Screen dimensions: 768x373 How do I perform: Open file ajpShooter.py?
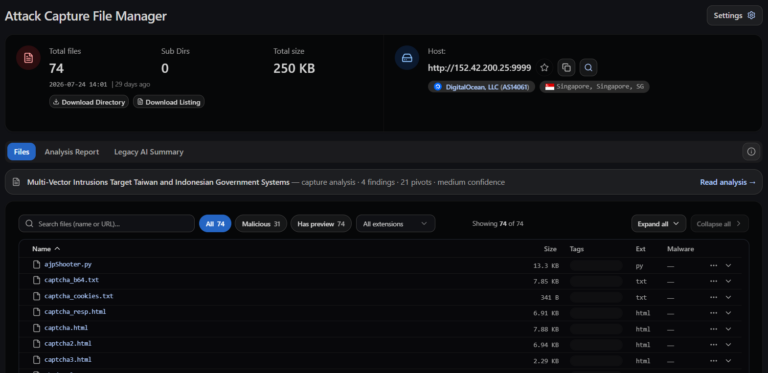[68, 264]
